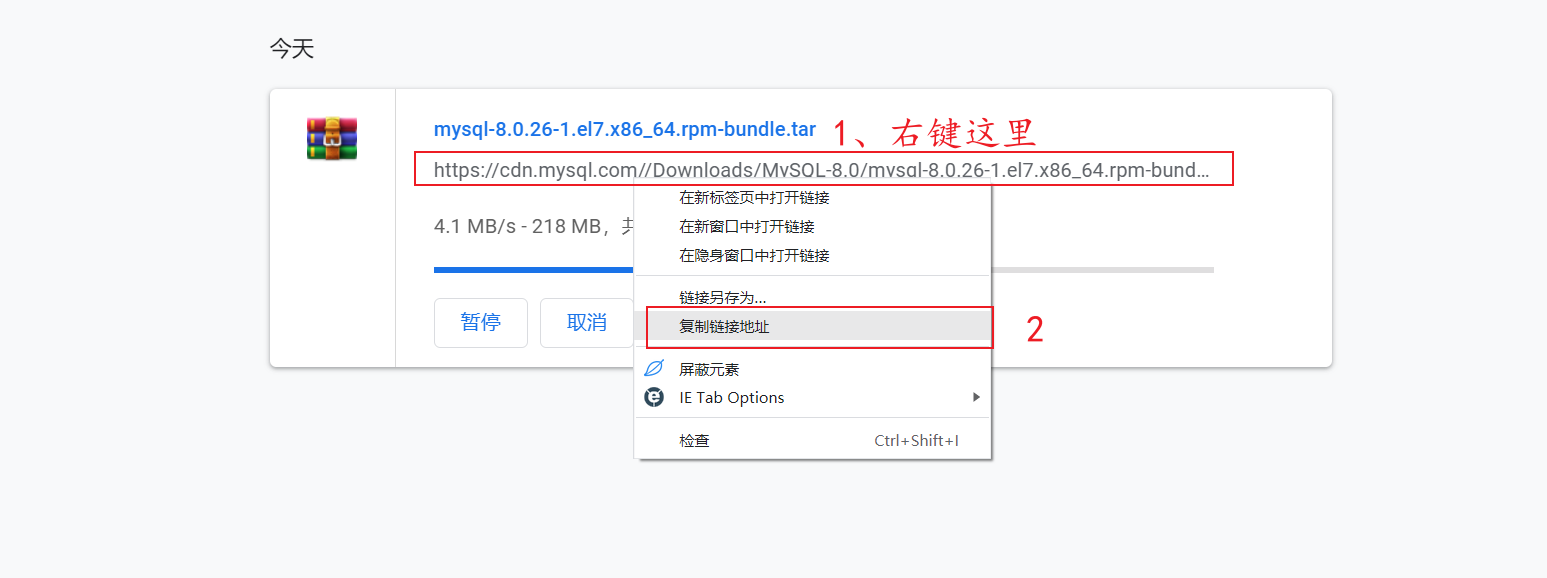Open 屏蔽元素 from the context menu

click(x=710, y=368)
